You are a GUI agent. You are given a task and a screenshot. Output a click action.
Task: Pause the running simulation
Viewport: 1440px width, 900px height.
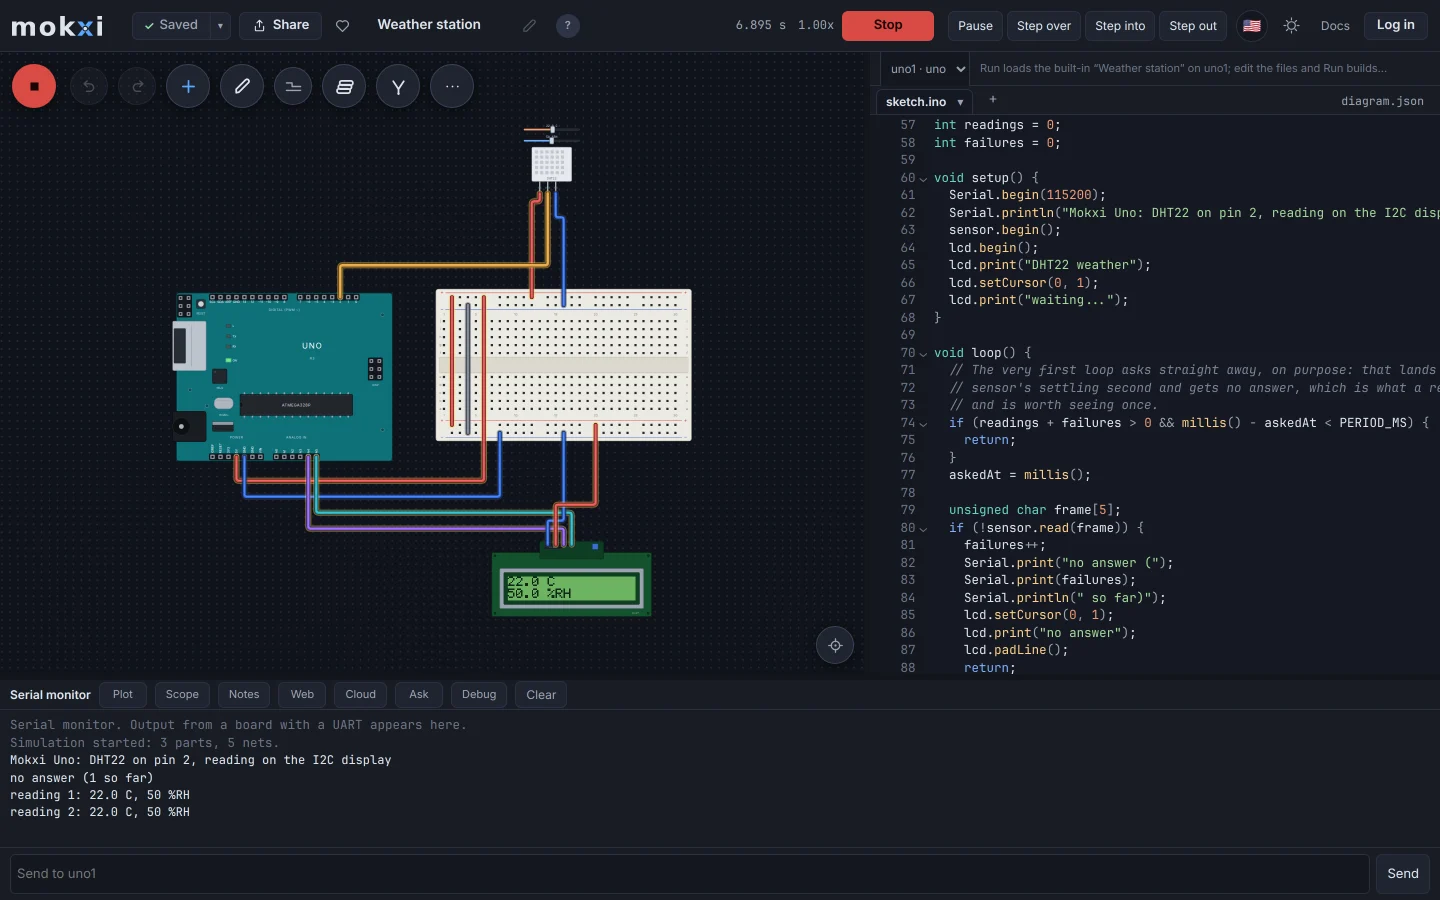(x=975, y=26)
